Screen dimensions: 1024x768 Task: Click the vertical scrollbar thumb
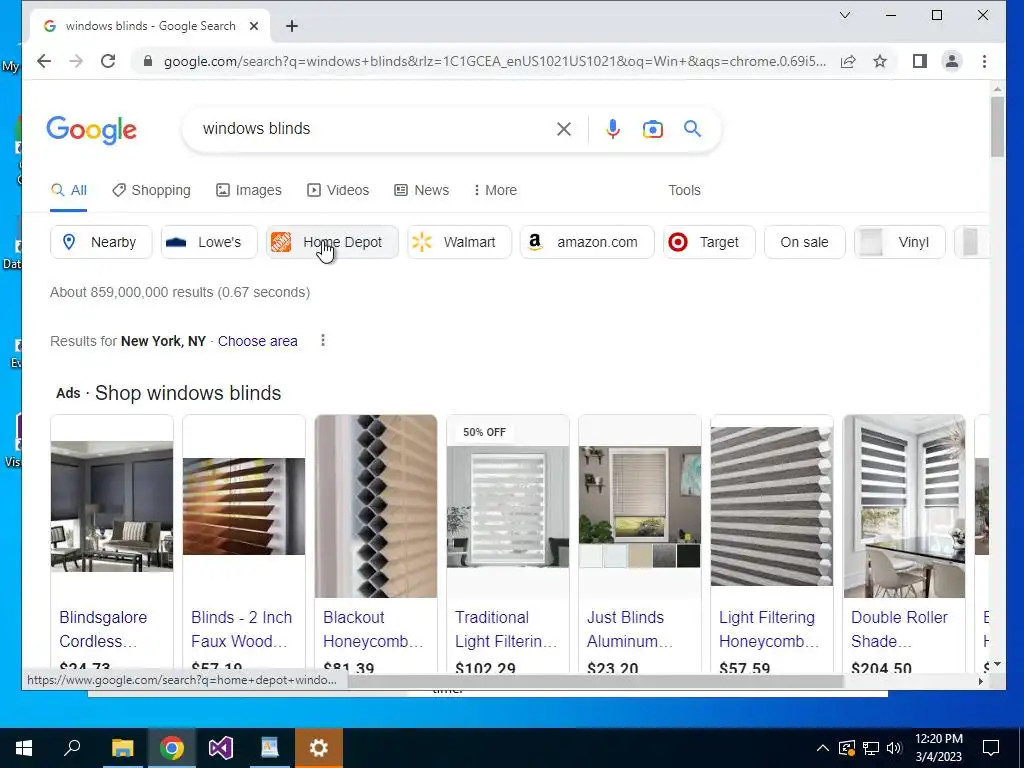click(997, 127)
